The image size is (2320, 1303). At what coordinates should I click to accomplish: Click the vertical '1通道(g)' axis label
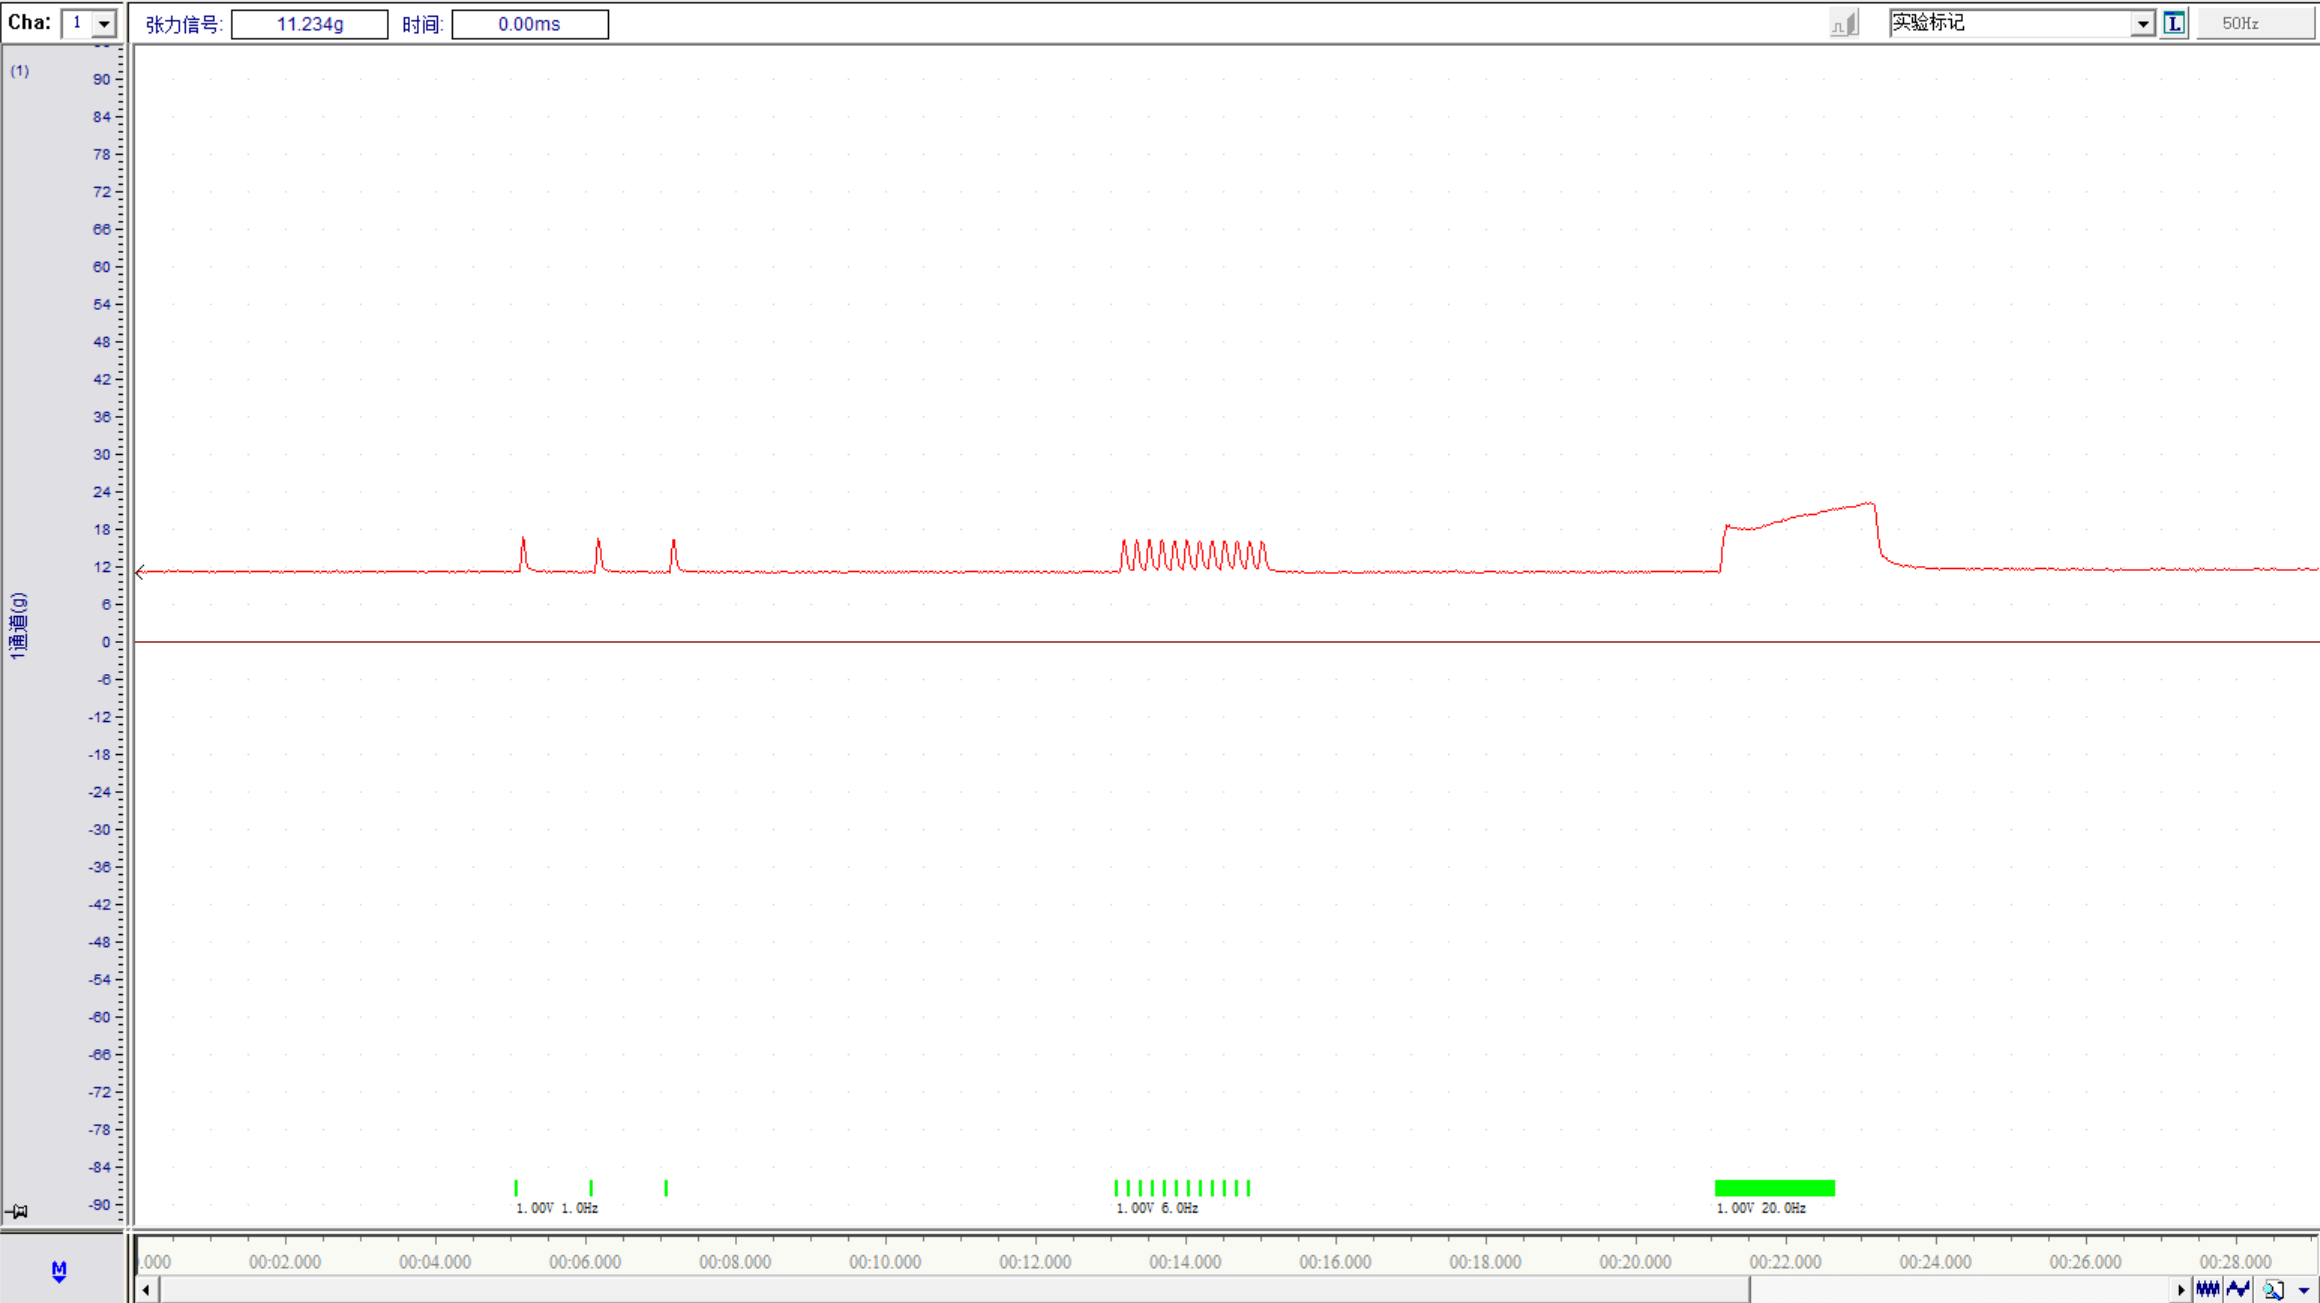pos(18,626)
